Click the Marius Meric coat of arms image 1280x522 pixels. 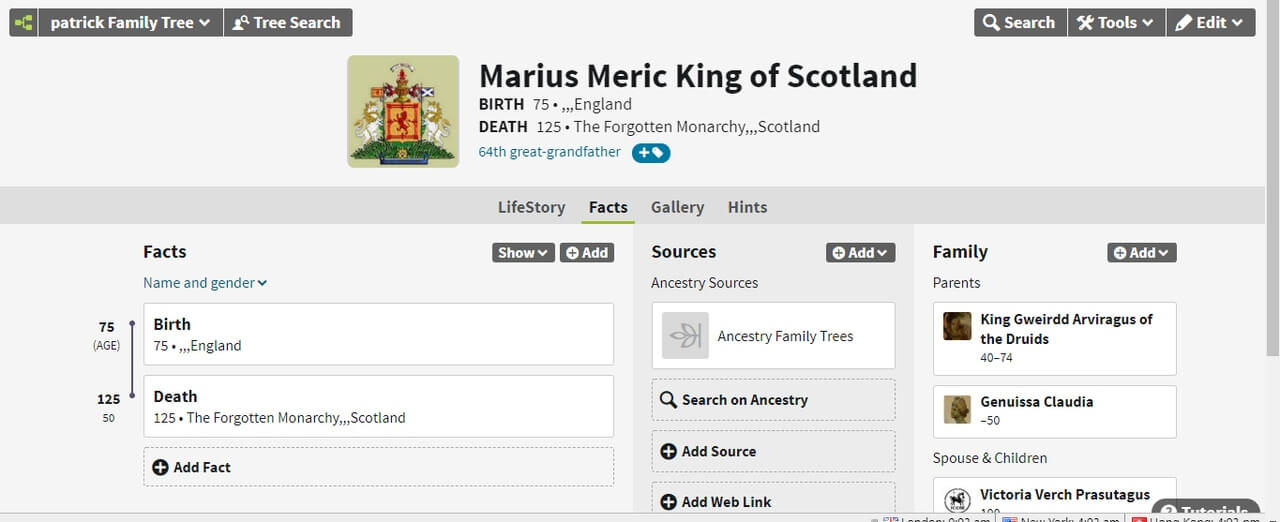[x=403, y=111]
